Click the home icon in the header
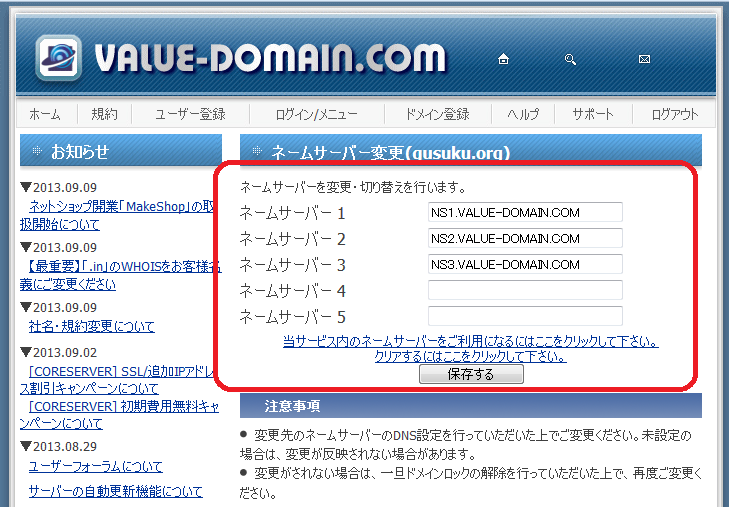Screen dimensions: 729x507 pyautogui.click(x=503, y=59)
